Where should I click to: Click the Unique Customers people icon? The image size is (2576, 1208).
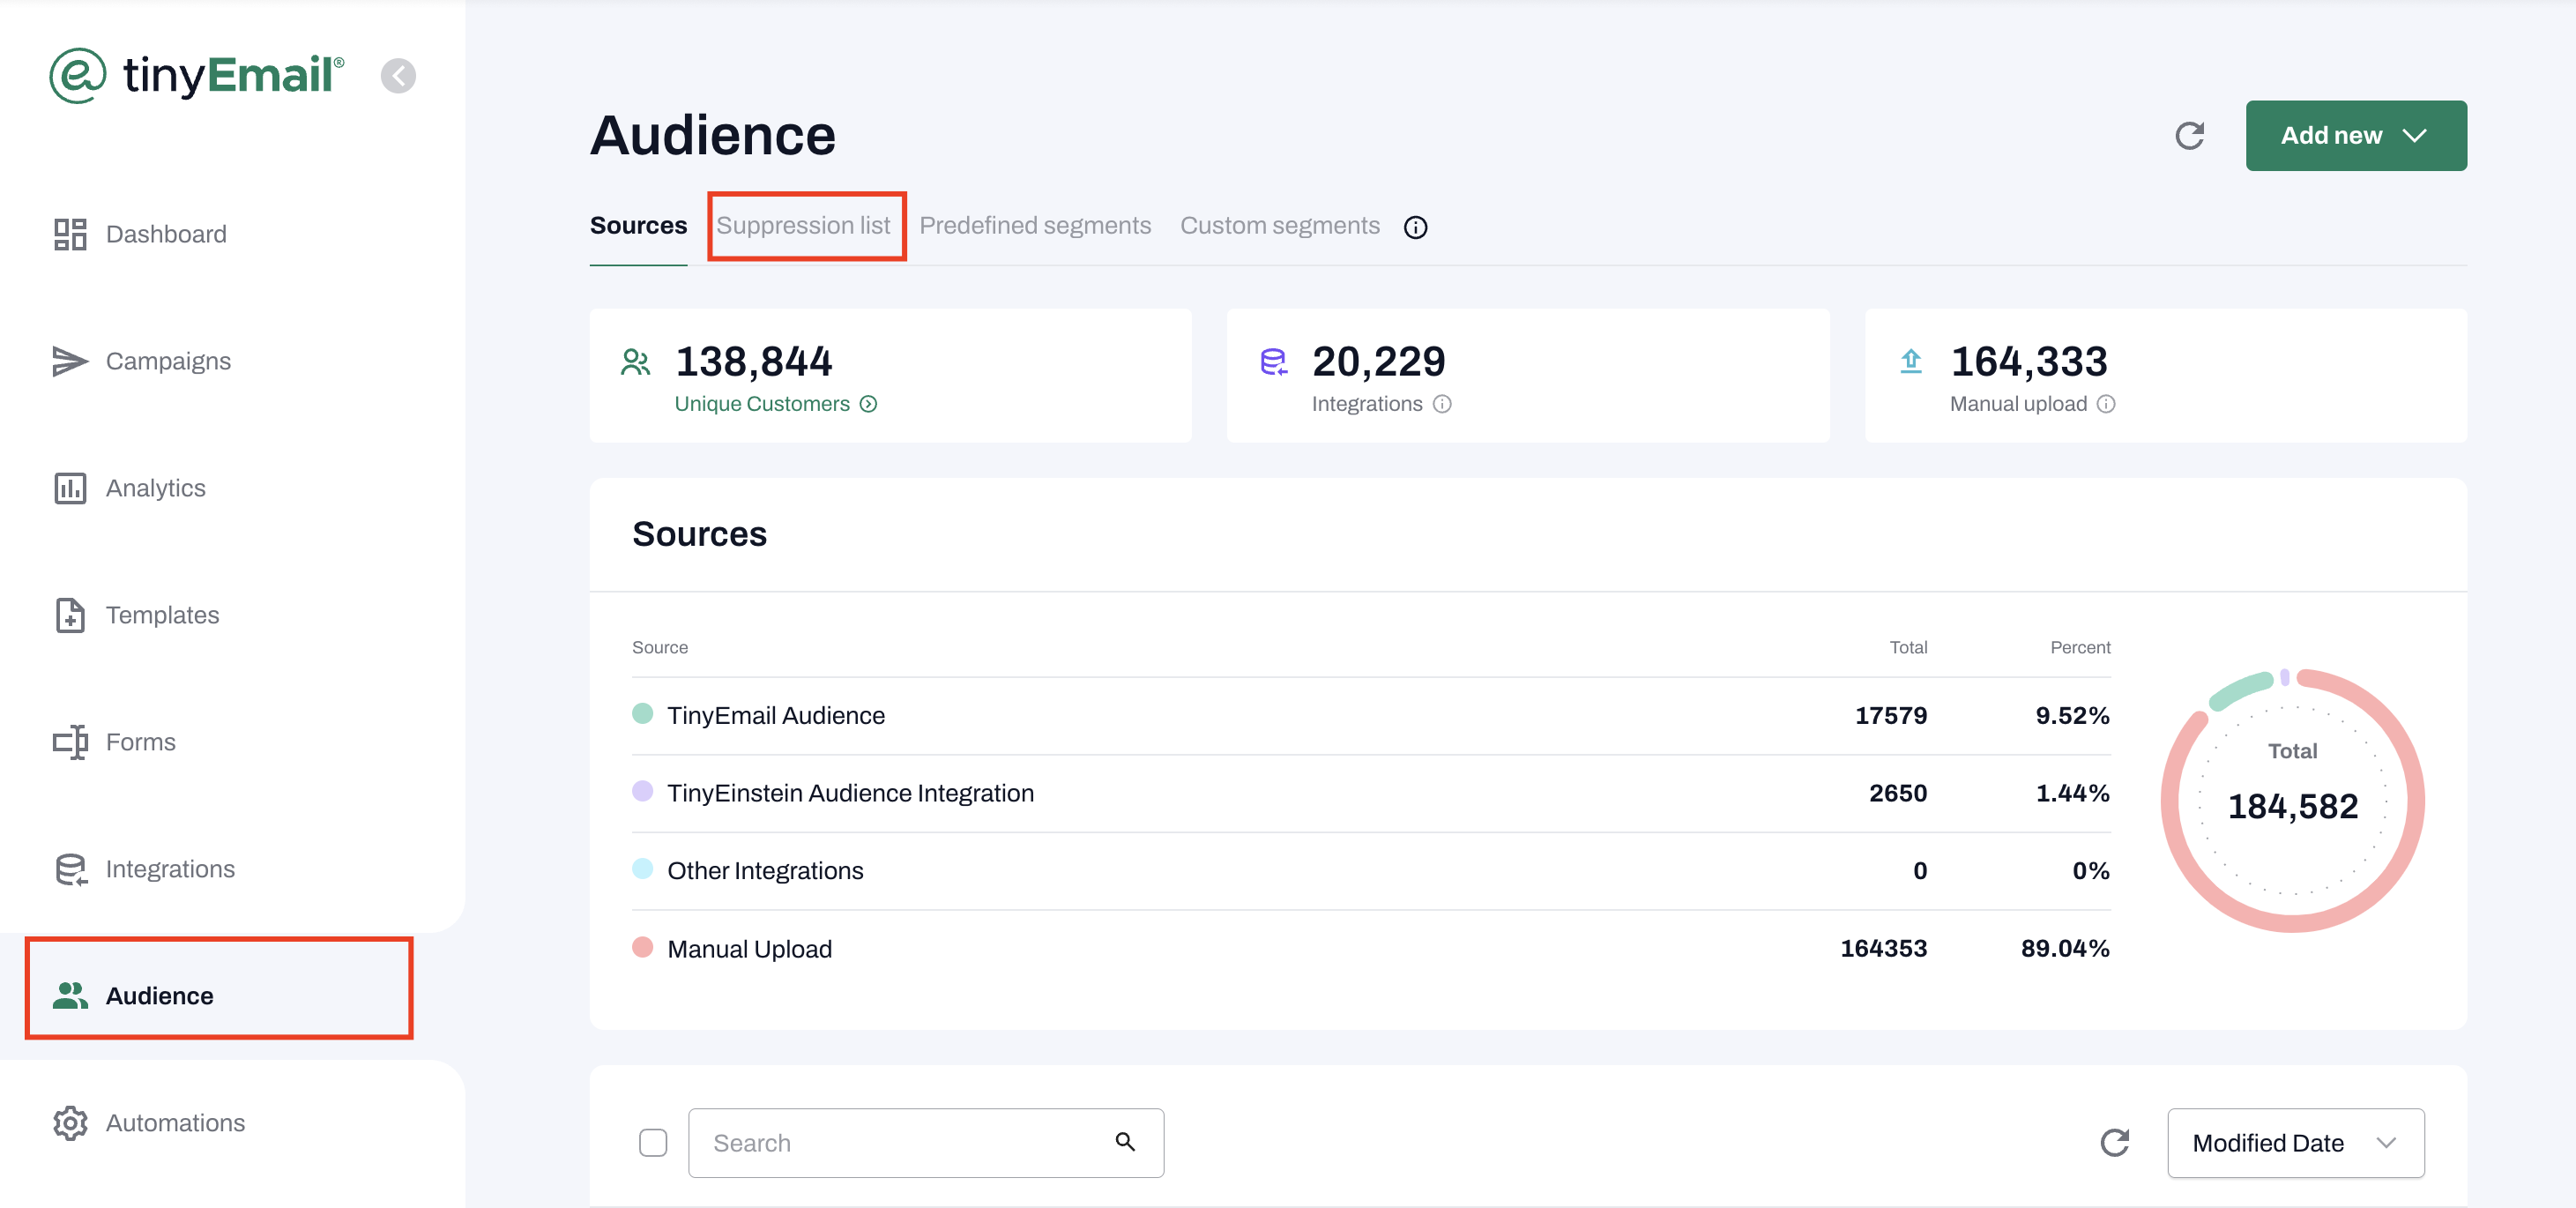pyautogui.click(x=635, y=362)
